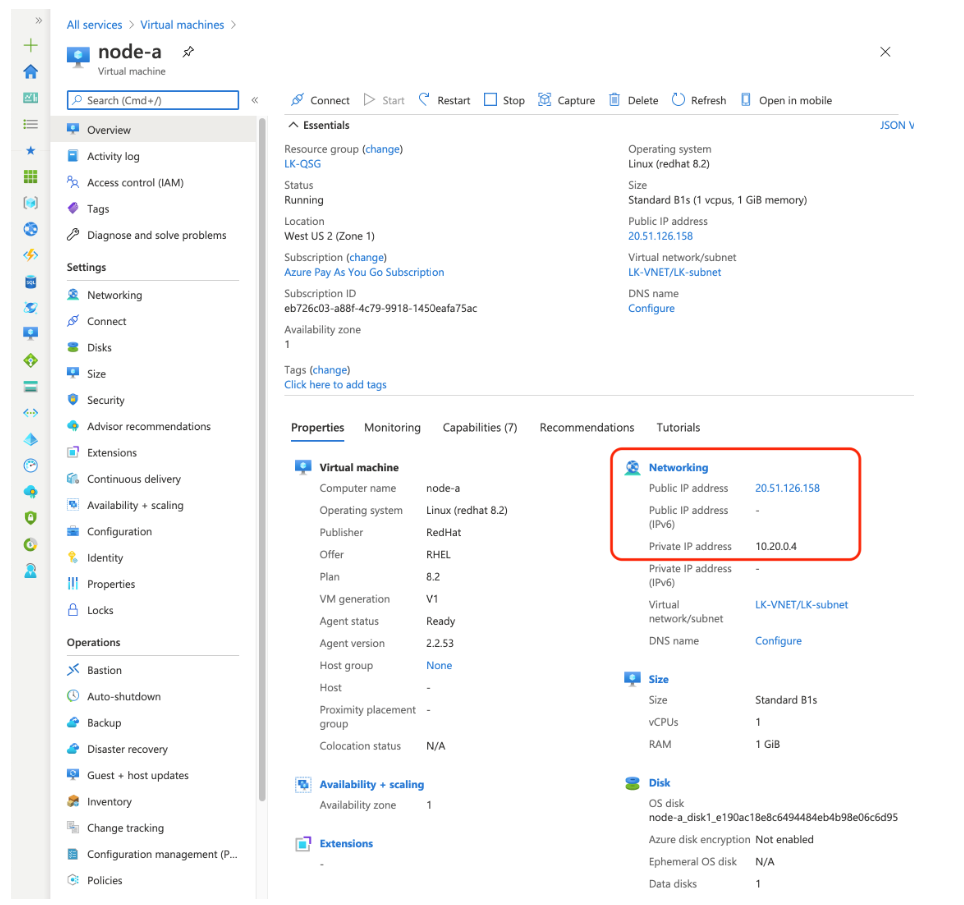The width and height of the screenshot is (964, 905).
Task: Stop the virtual machine
Action: (504, 100)
